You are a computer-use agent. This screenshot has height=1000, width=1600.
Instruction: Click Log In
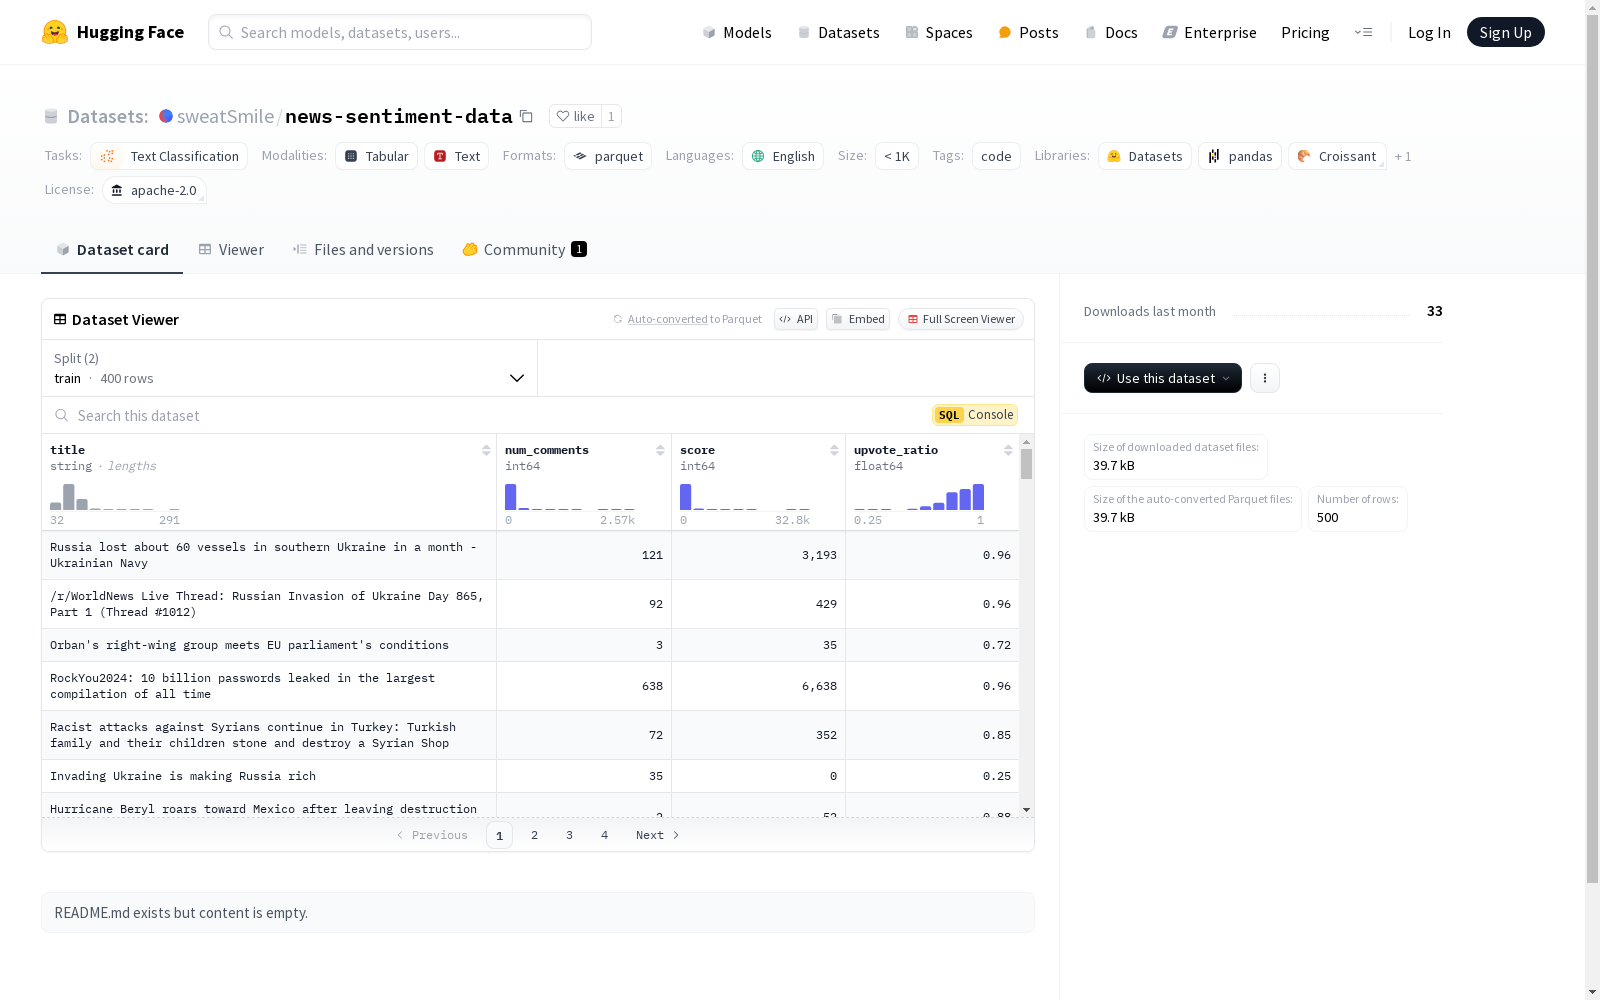1429,32
